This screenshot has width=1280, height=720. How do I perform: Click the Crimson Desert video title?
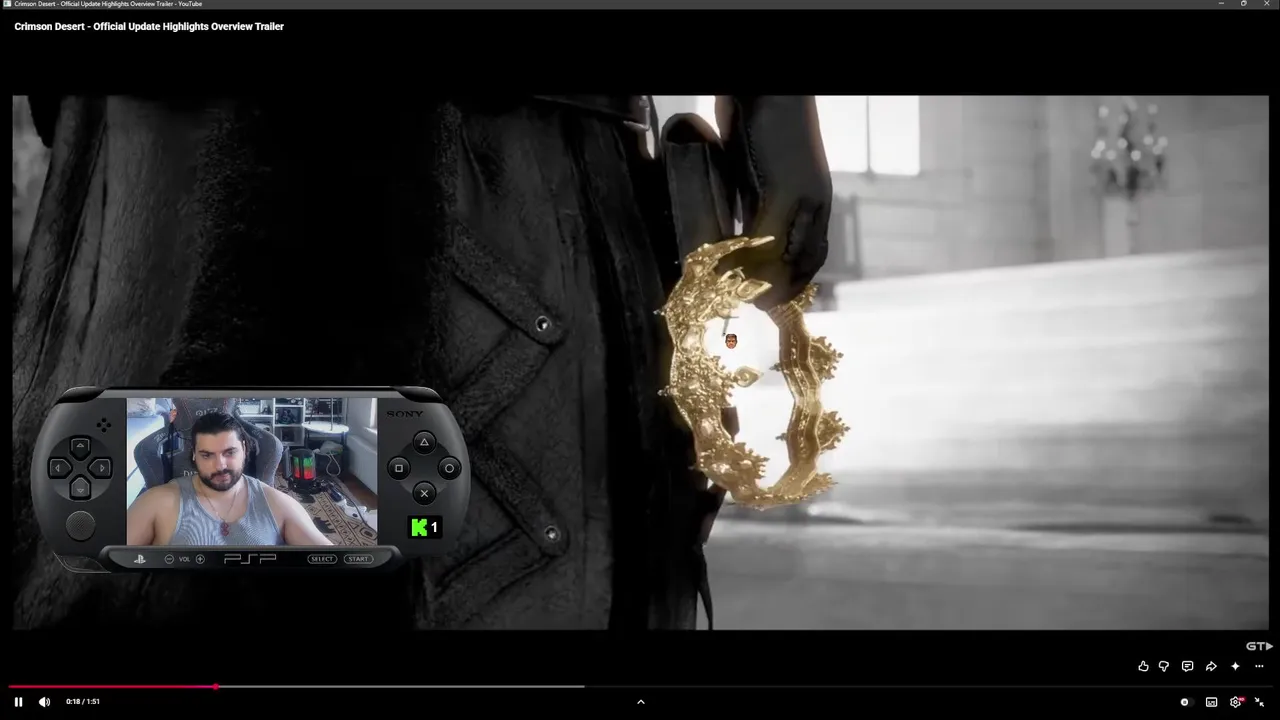click(x=149, y=26)
